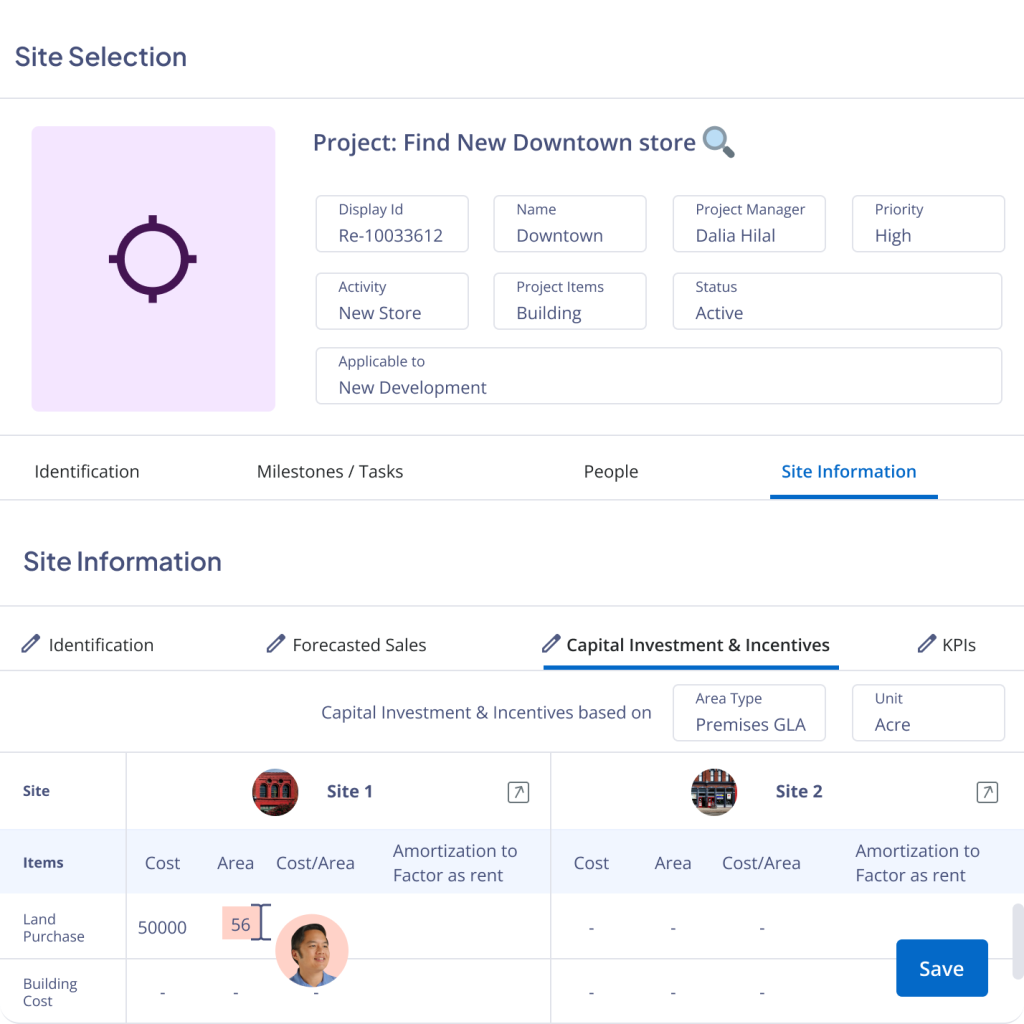
Task: Open the Area Type dropdown showing Premises GLA
Action: tap(749, 712)
